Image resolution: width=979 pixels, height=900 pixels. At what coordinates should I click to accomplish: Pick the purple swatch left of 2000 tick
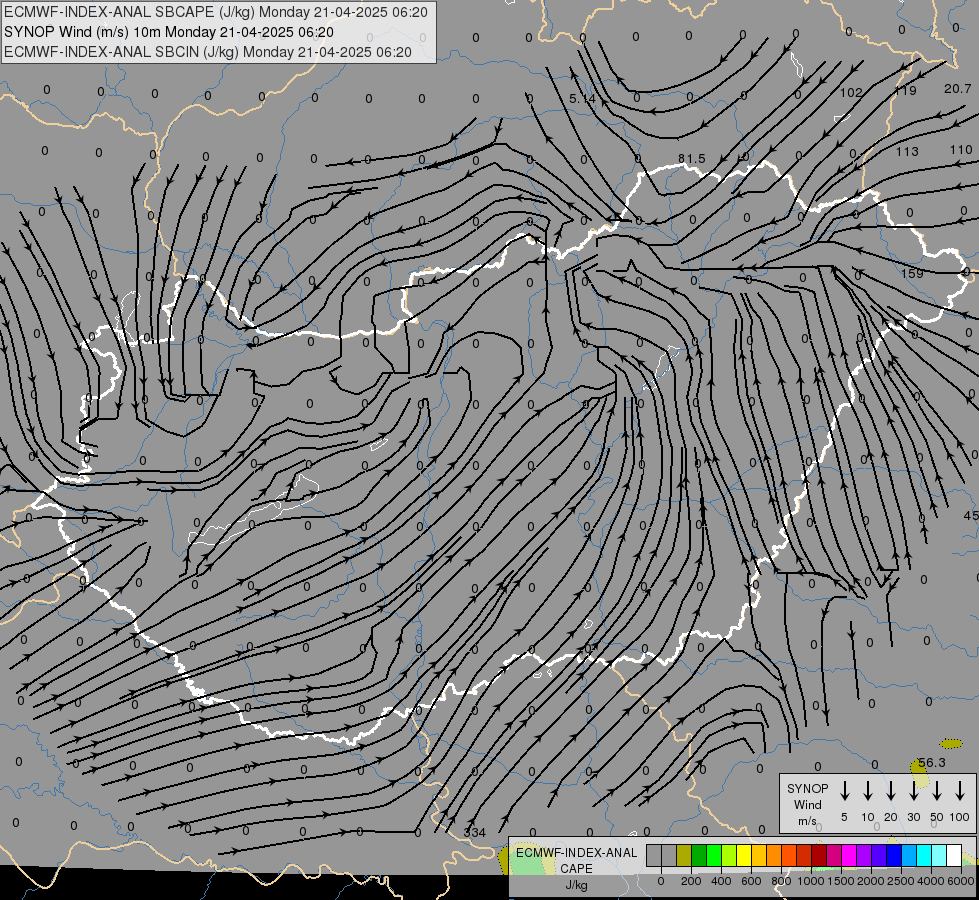[863, 856]
